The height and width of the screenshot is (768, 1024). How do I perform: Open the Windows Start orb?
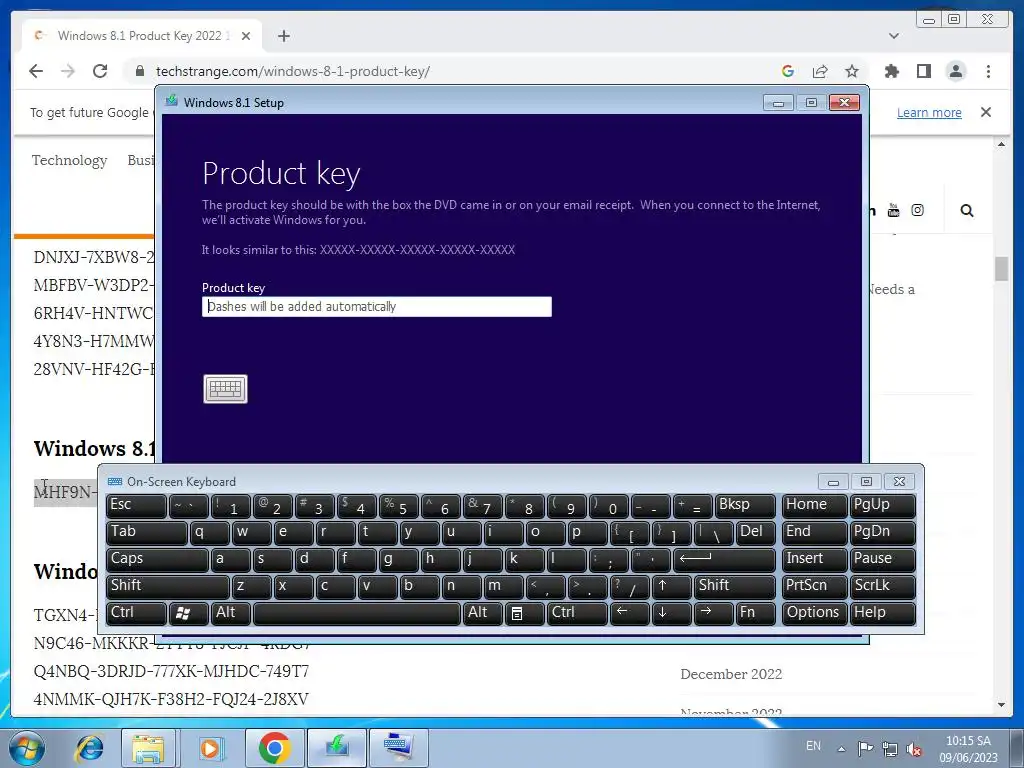(x=27, y=748)
